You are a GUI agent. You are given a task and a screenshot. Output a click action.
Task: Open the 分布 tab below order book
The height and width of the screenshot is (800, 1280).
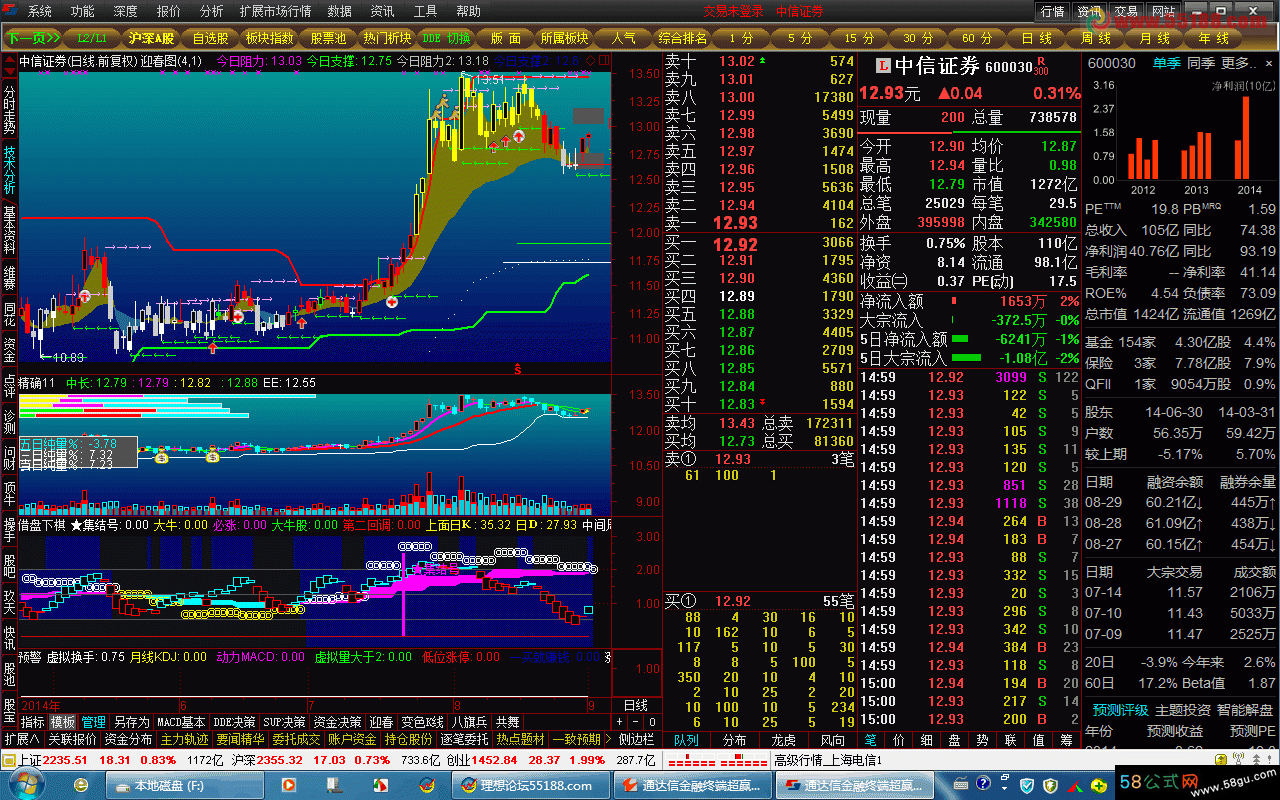[734, 740]
